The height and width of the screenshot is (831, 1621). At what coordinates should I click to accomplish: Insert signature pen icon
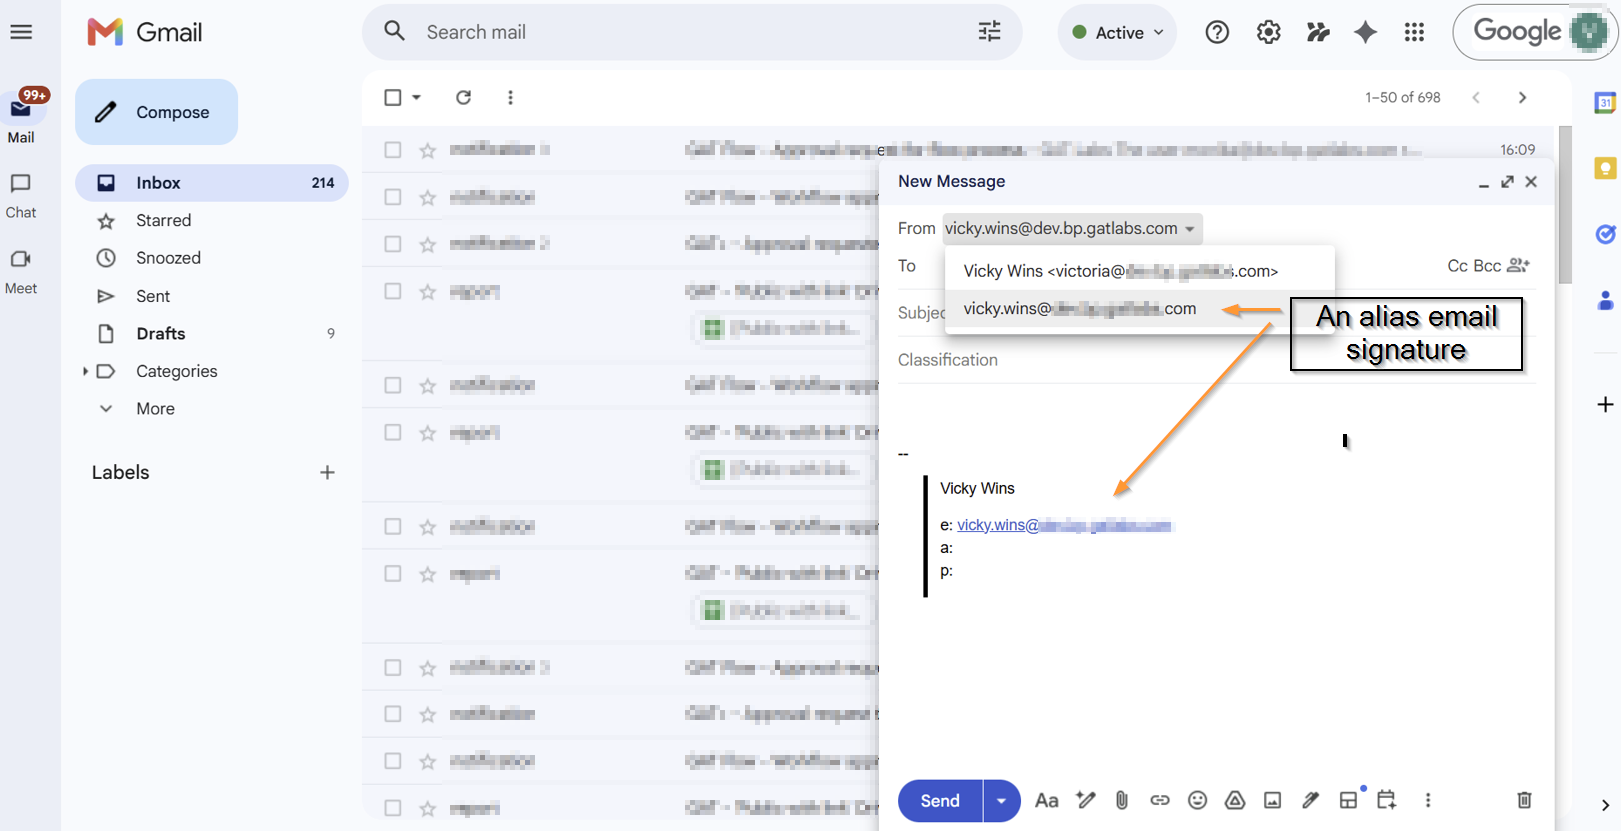[x=1310, y=800]
